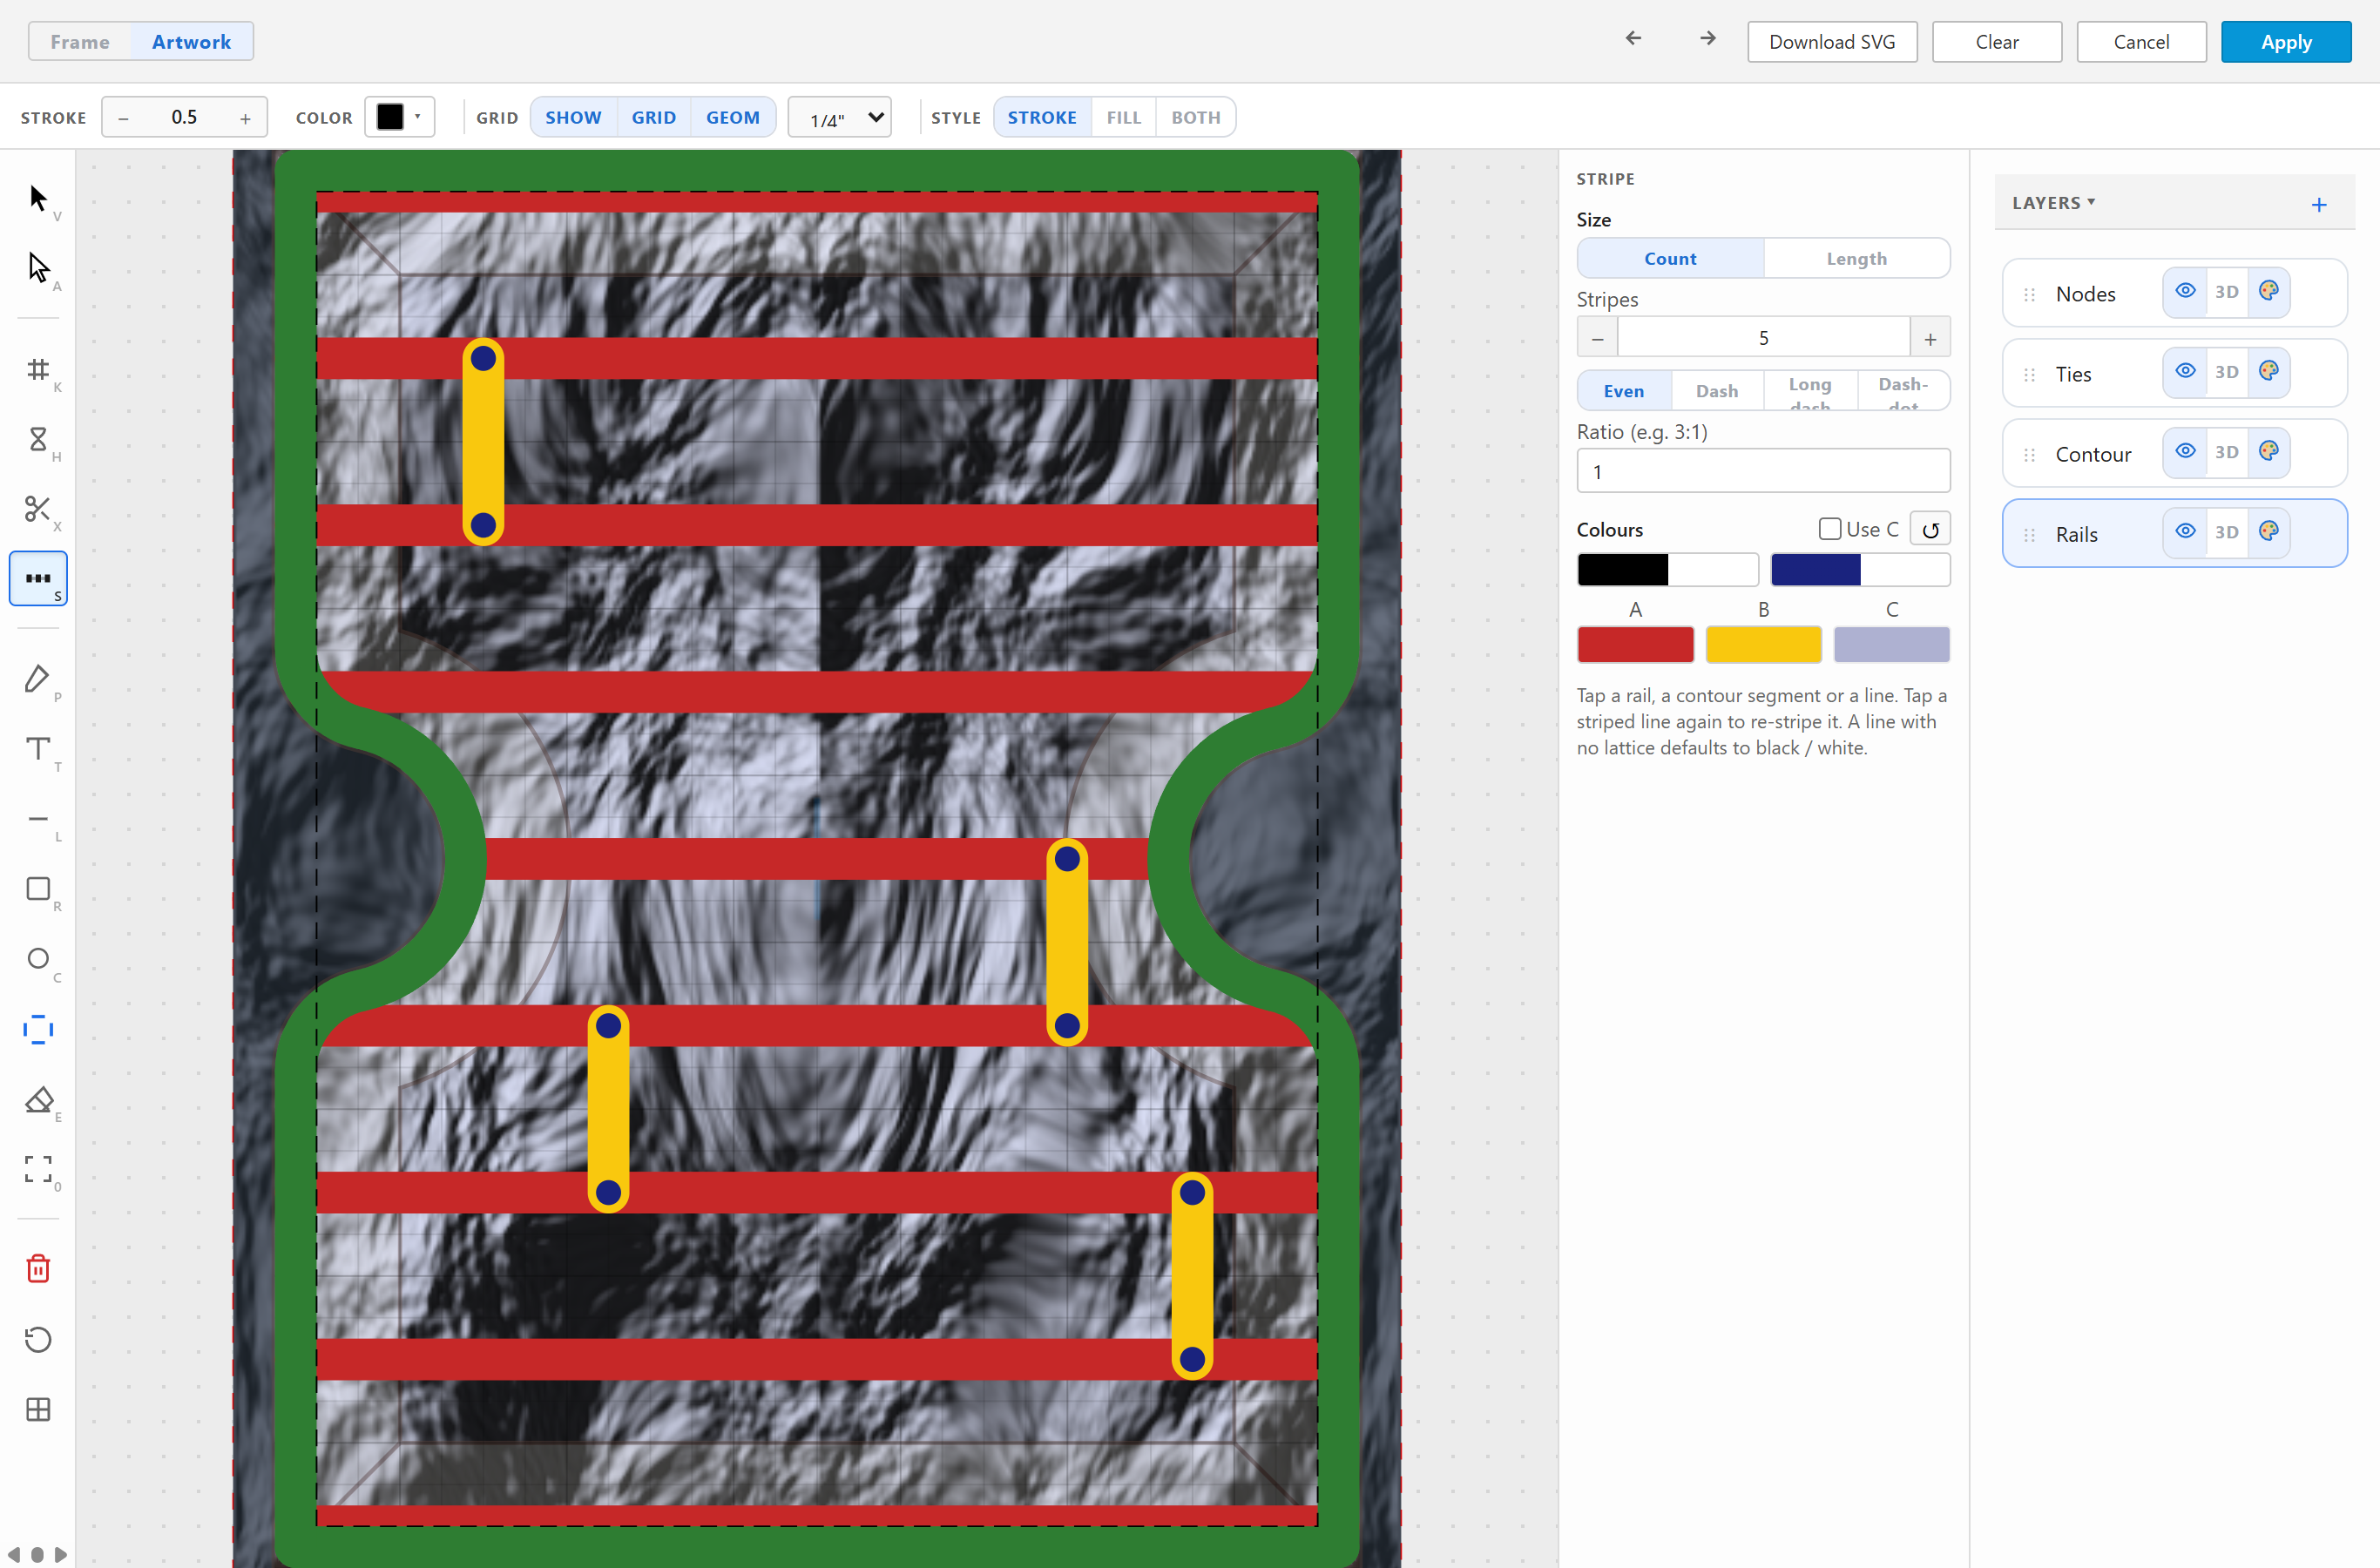
Task: Hide the Nodes layer with eye icon
Action: tap(2186, 291)
